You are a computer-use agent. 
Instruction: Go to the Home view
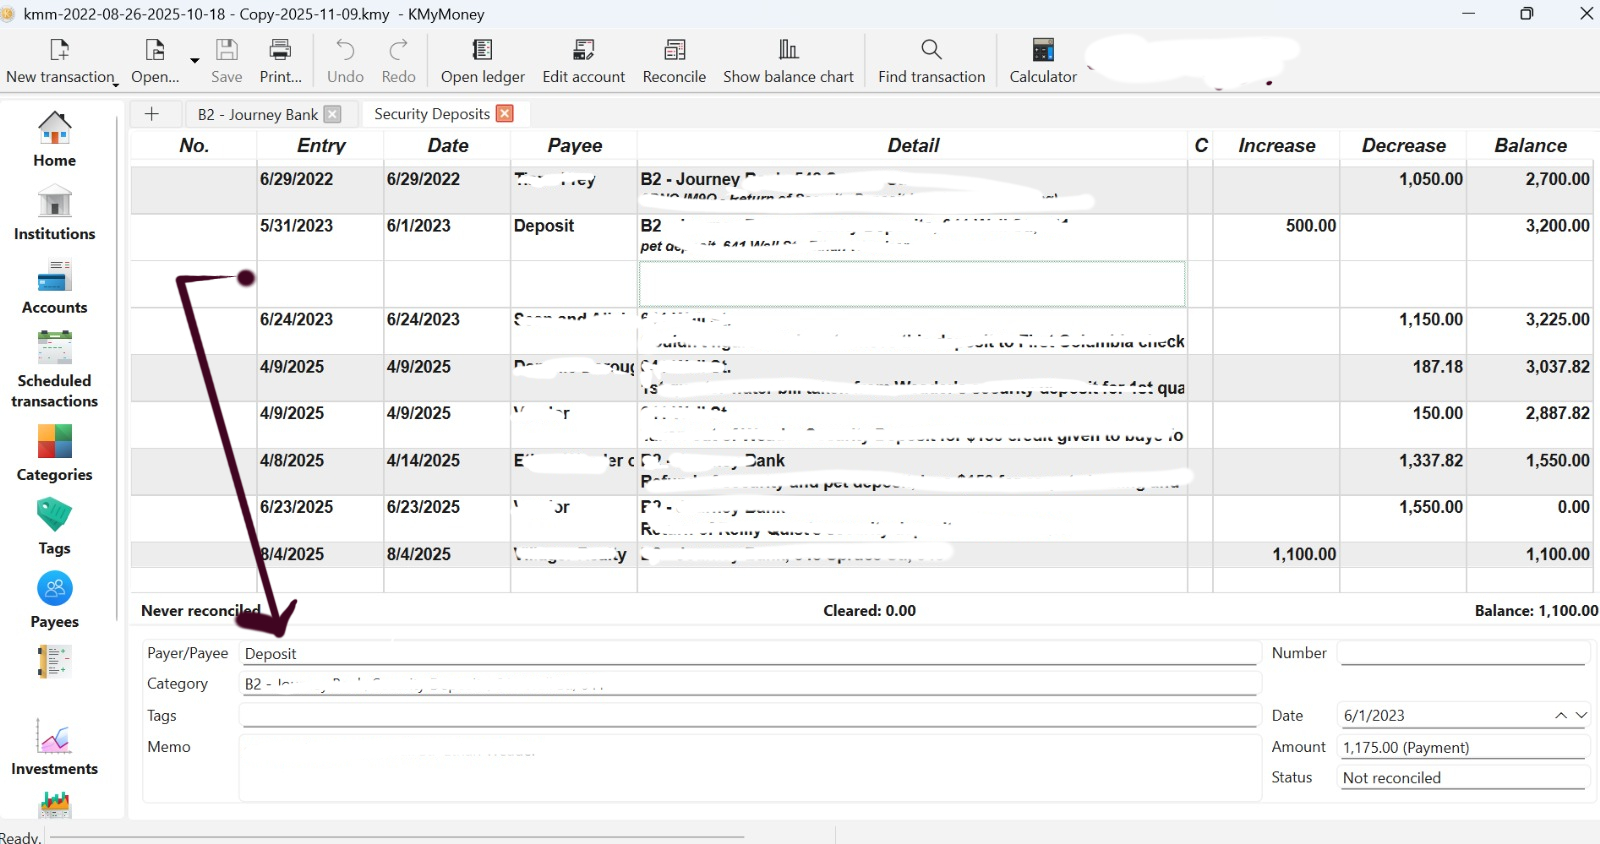(x=54, y=139)
